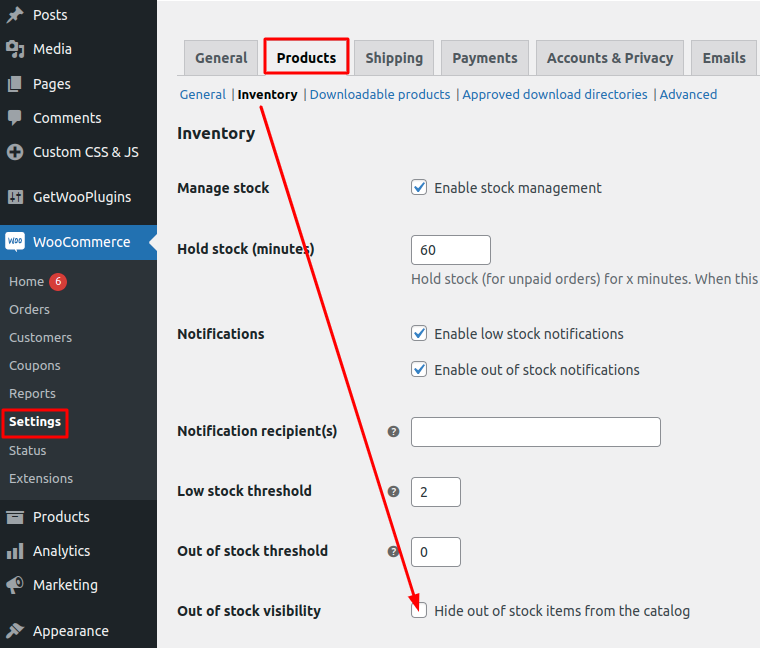The image size is (760, 648).
Task: Open the Emails settings tab
Action: [x=724, y=58]
